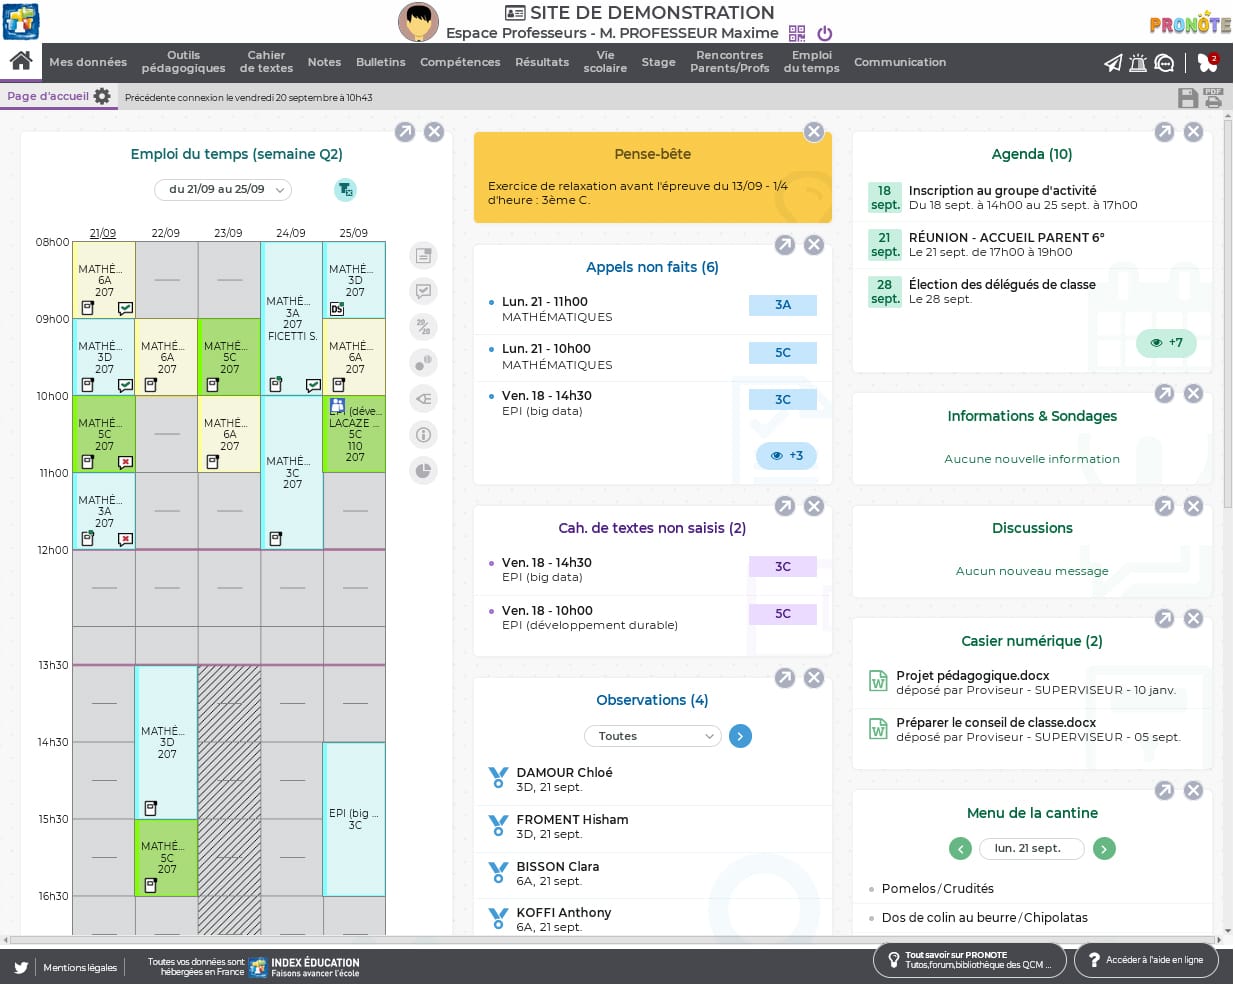Click 'Accéder à l'aide en ligne' button

click(x=1146, y=960)
